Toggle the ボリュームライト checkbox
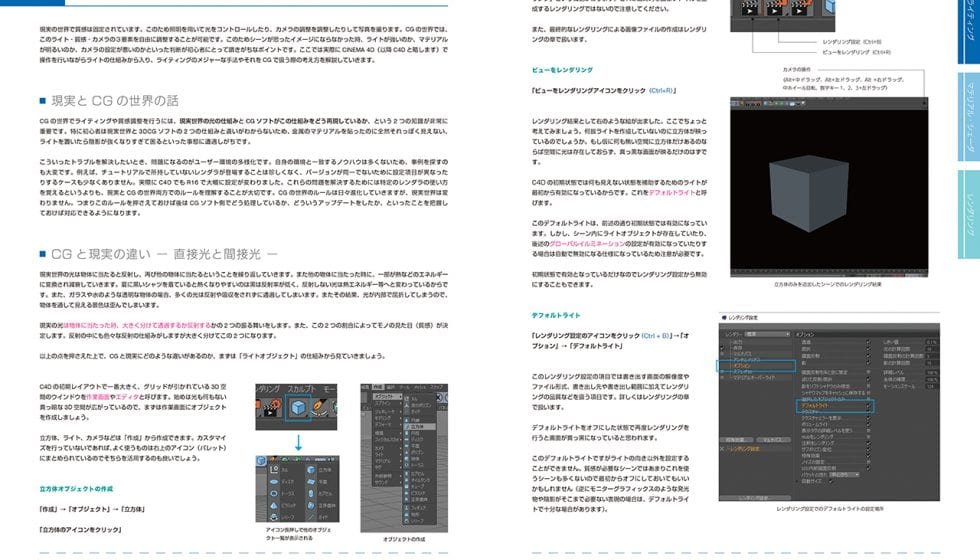This screenshot has width=980, height=560. coord(869,424)
